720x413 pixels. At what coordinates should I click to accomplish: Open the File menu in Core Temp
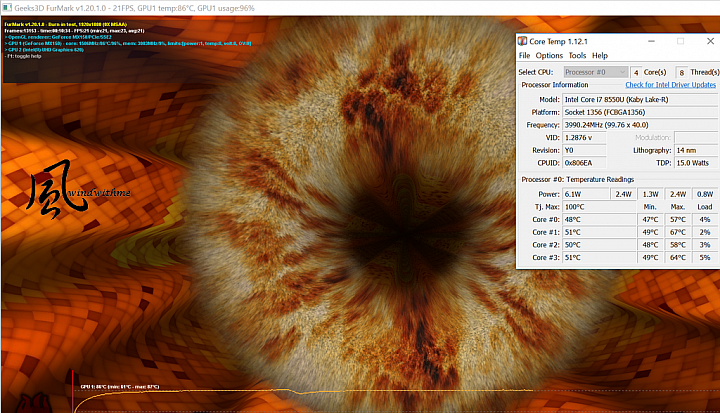click(524, 56)
